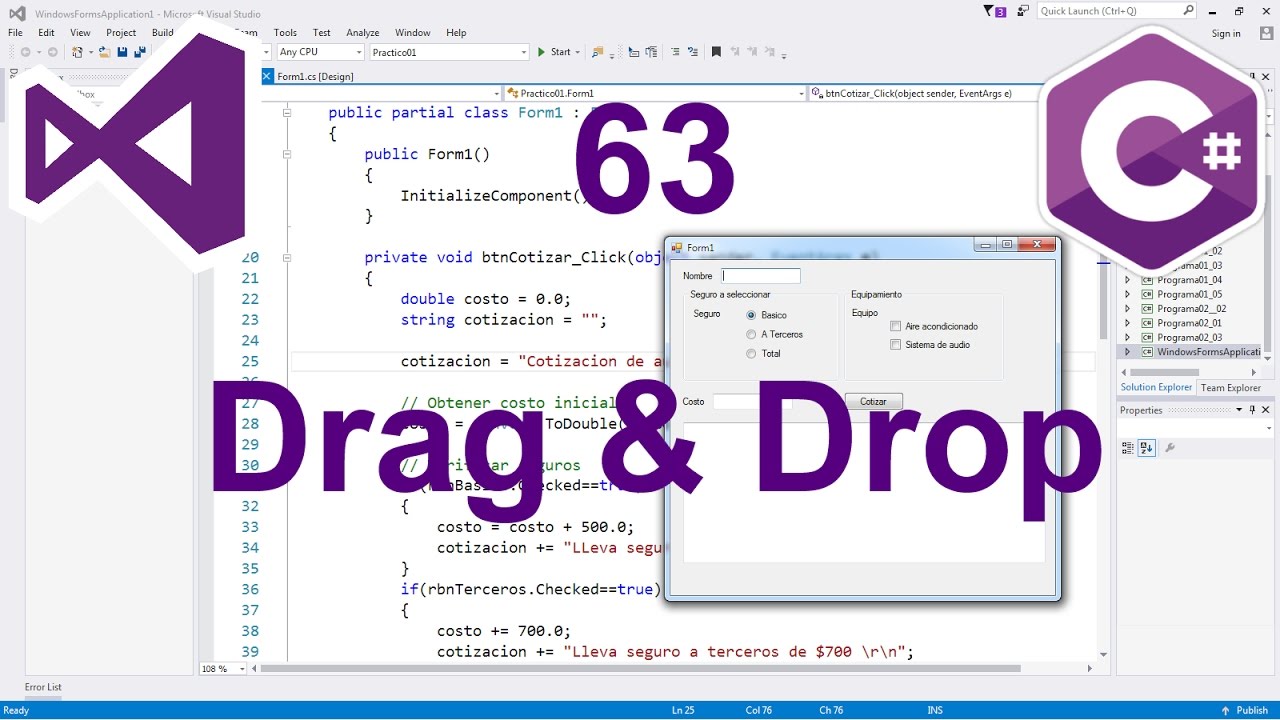
Task: Switch to the Team Explorer tab
Action: [1230, 388]
